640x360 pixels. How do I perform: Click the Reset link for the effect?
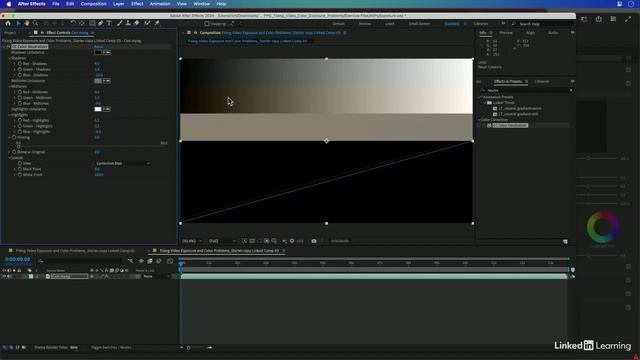tap(98, 47)
